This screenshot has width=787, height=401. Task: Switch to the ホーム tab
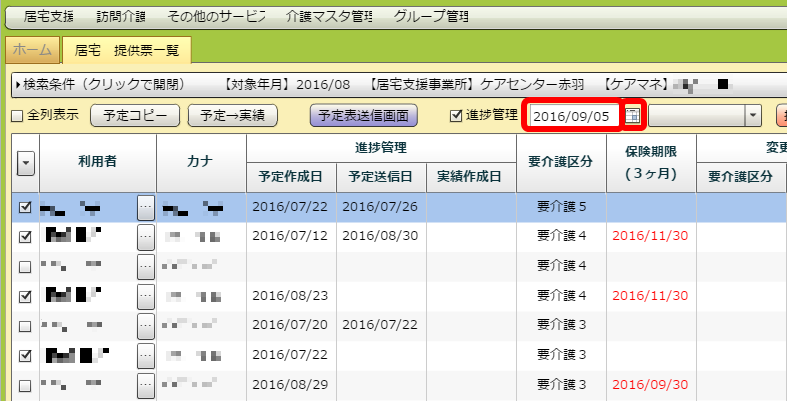tap(32, 49)
